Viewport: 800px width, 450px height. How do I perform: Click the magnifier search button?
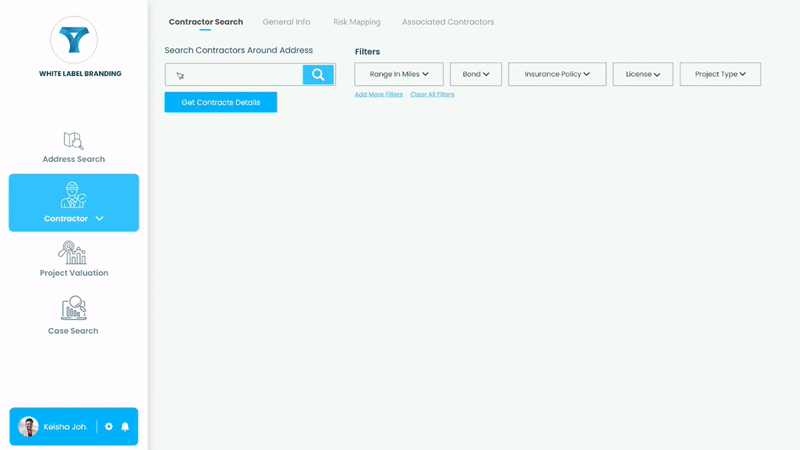pyautogui.click(x=318, y=74)
